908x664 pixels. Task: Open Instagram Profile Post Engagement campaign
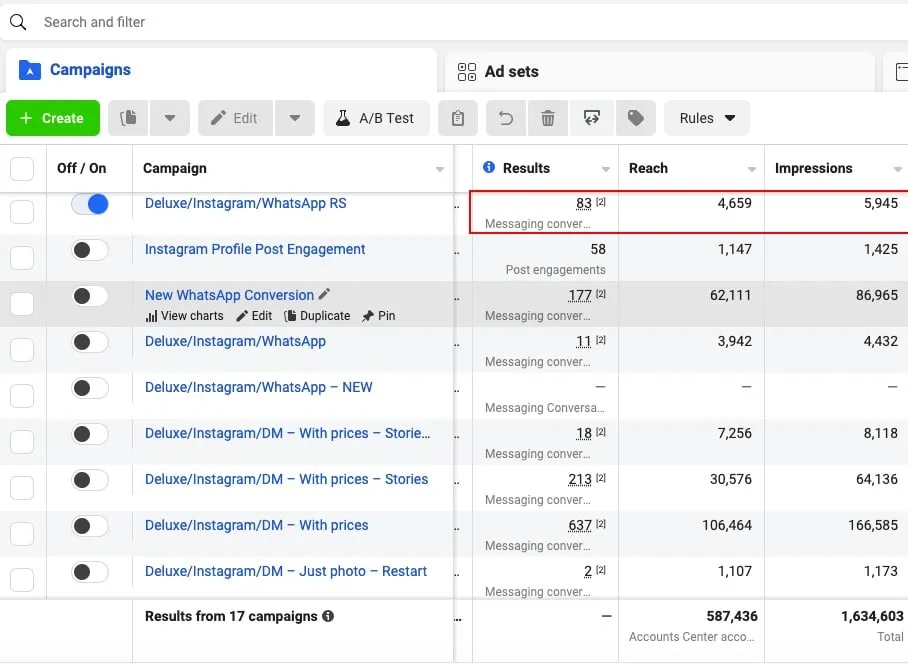pyautogui.click(x=255, y=249)
